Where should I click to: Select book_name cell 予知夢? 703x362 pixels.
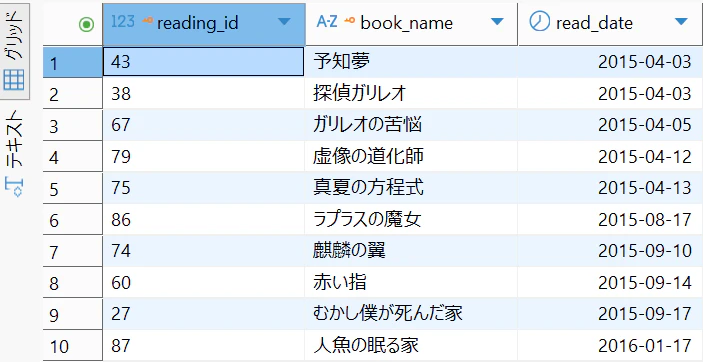412,61
